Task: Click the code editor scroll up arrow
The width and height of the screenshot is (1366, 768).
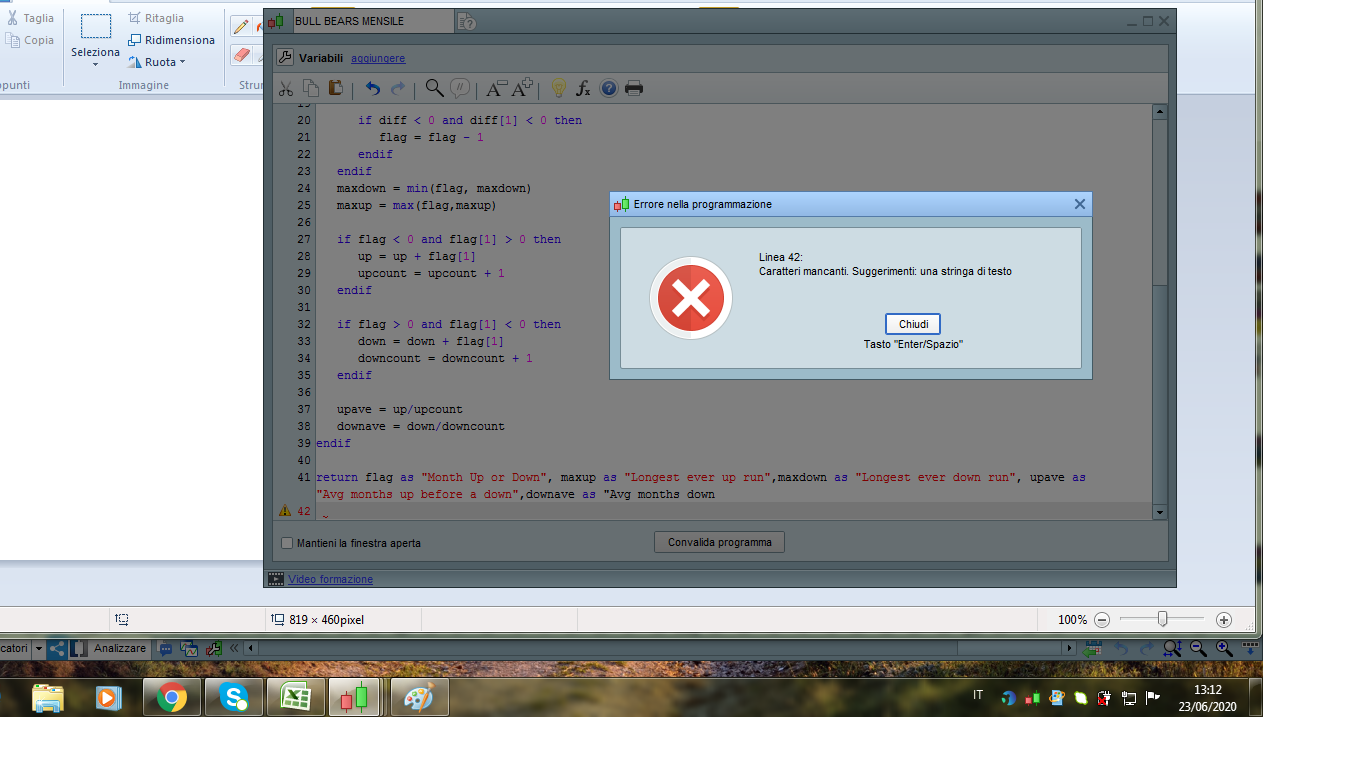Action: coord(1160,112)
